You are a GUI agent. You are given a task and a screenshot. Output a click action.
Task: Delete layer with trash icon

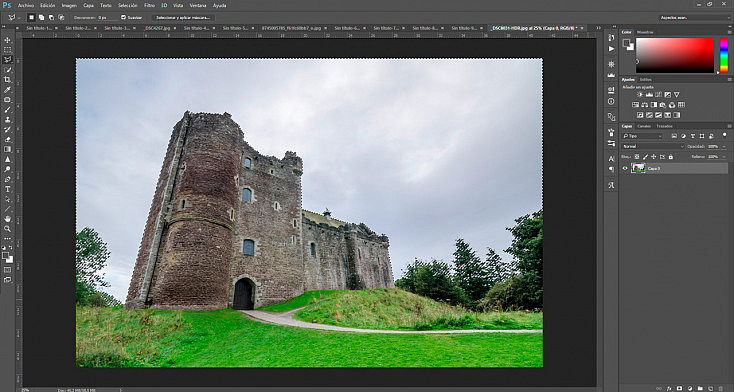(x=721, y=388)
